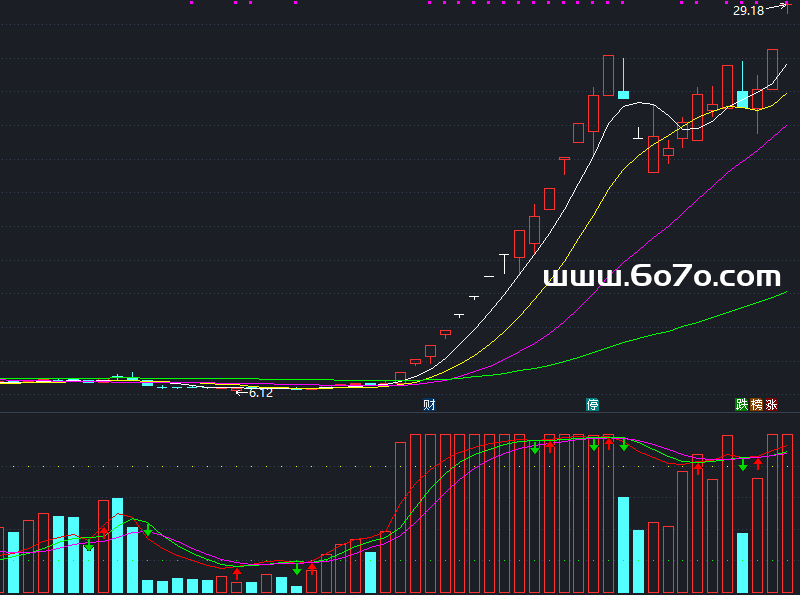800x595 pixels.
Task: Click the first magenta dot at the top edge
Action: pos(190,3)
